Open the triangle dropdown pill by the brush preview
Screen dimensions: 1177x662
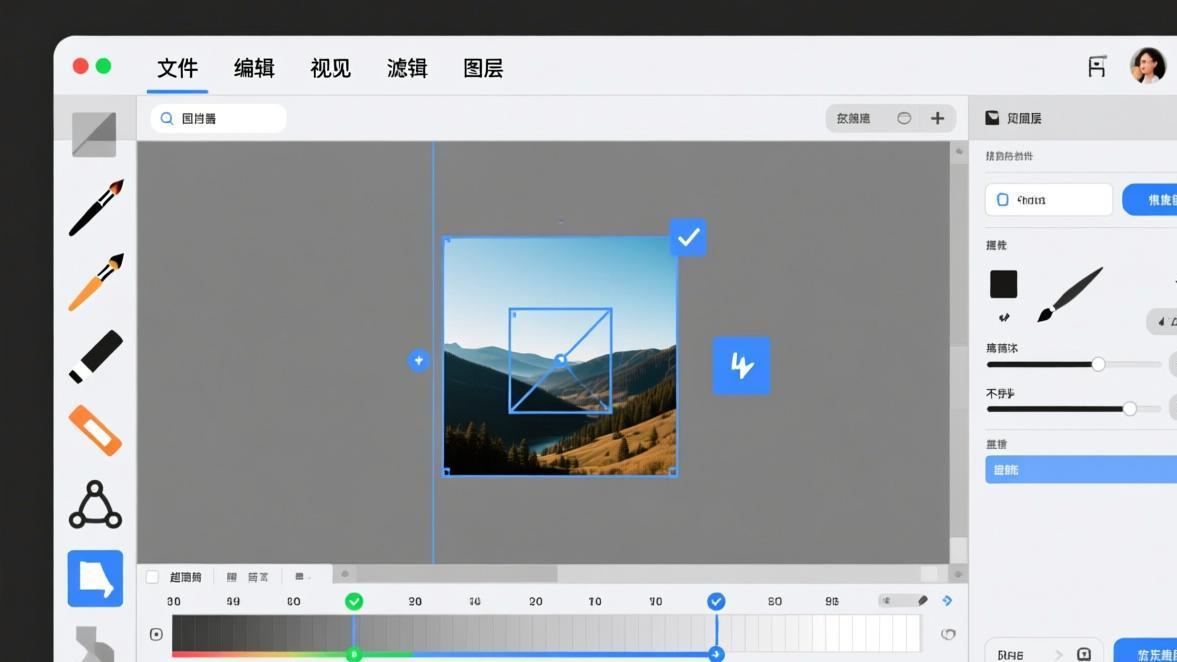[1162, 321]
